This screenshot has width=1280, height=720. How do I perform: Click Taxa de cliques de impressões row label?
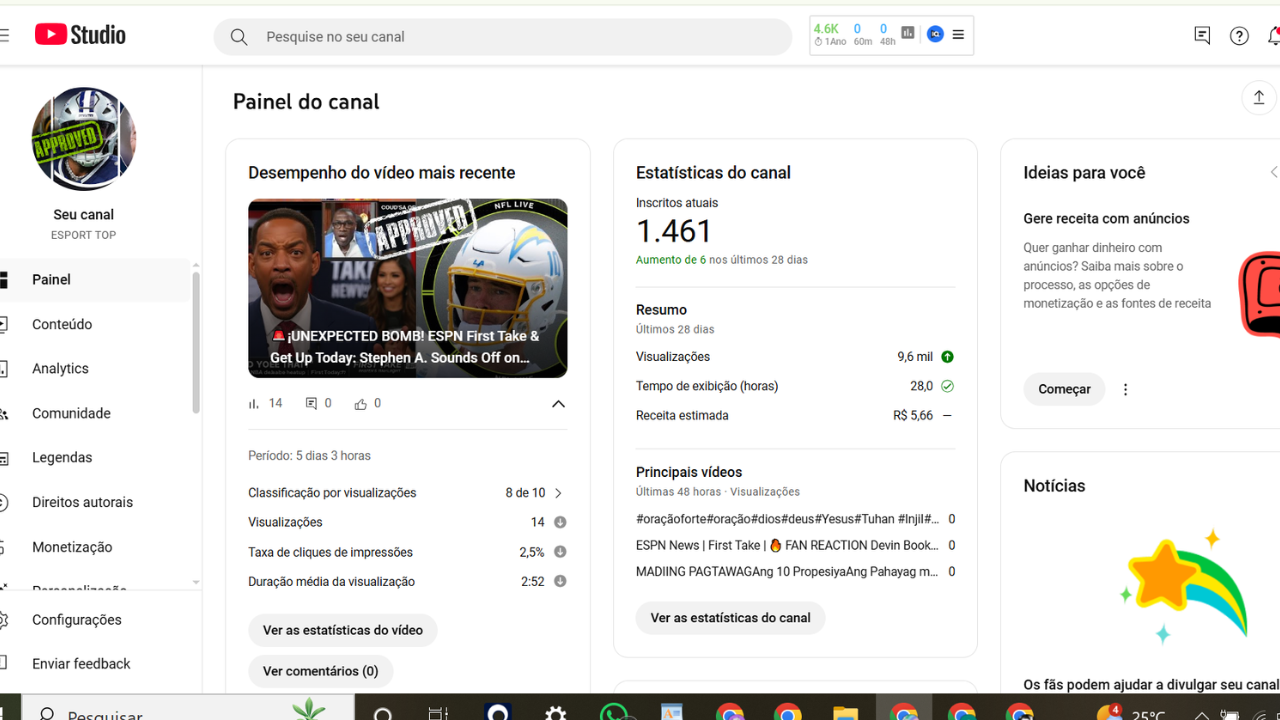point(331,552)
